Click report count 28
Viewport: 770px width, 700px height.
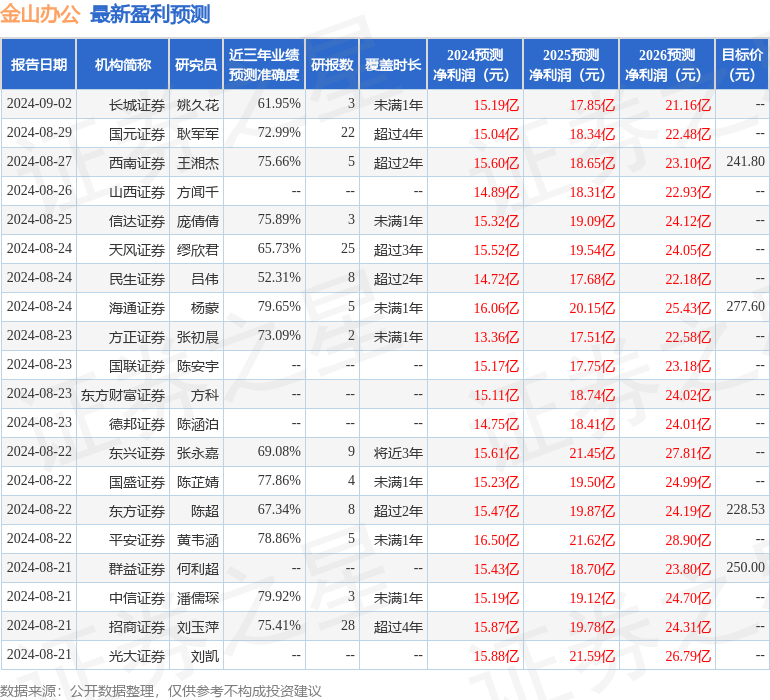[x=348, y=625]
